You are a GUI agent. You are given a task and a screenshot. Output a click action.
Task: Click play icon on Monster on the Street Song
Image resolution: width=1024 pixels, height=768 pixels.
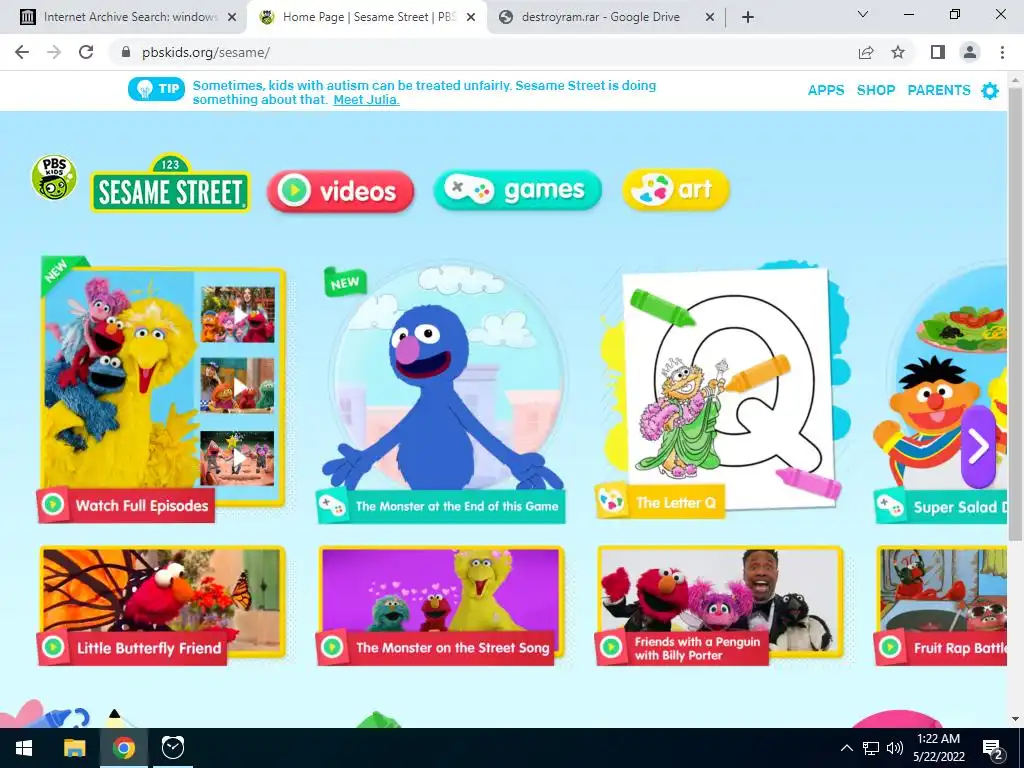(332, 647)
